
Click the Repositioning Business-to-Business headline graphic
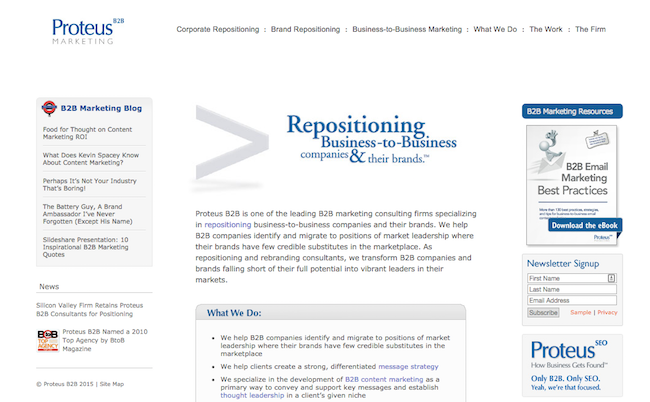[x=371, y=140]
